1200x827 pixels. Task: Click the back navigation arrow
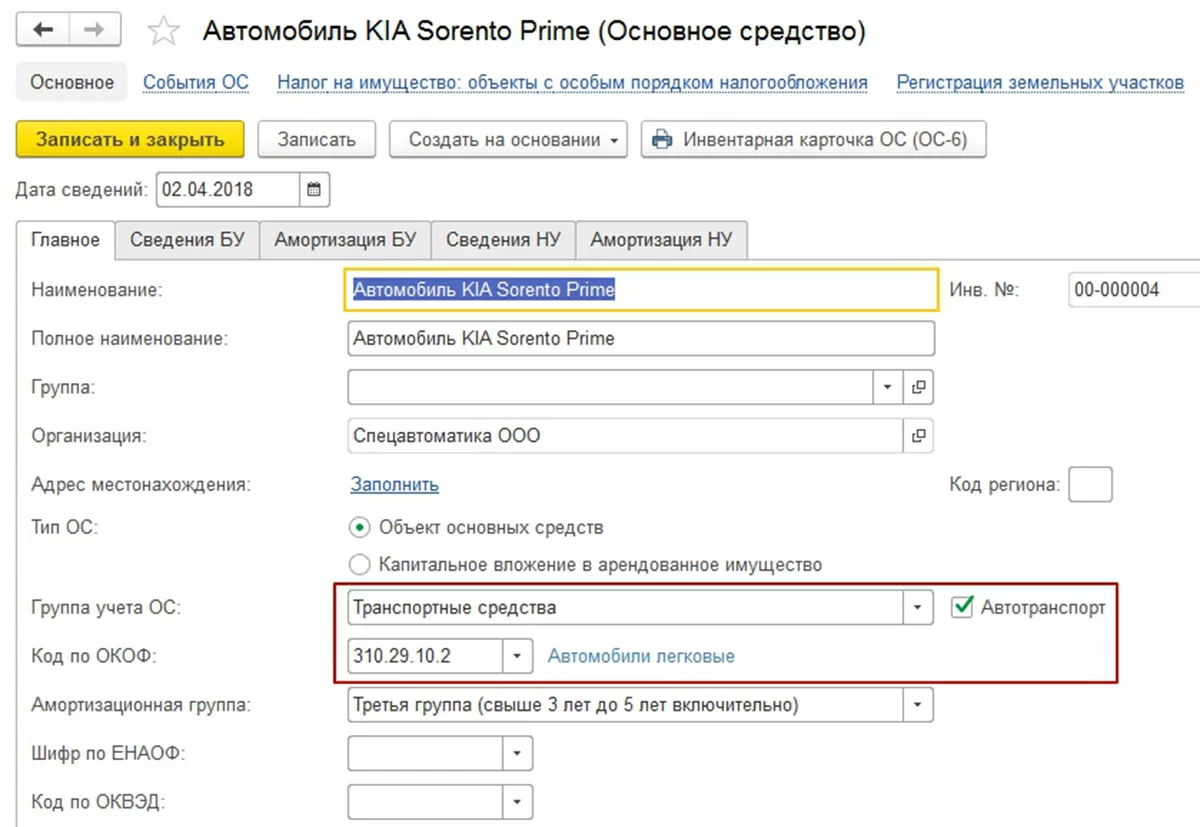click(x=43, y=30)
